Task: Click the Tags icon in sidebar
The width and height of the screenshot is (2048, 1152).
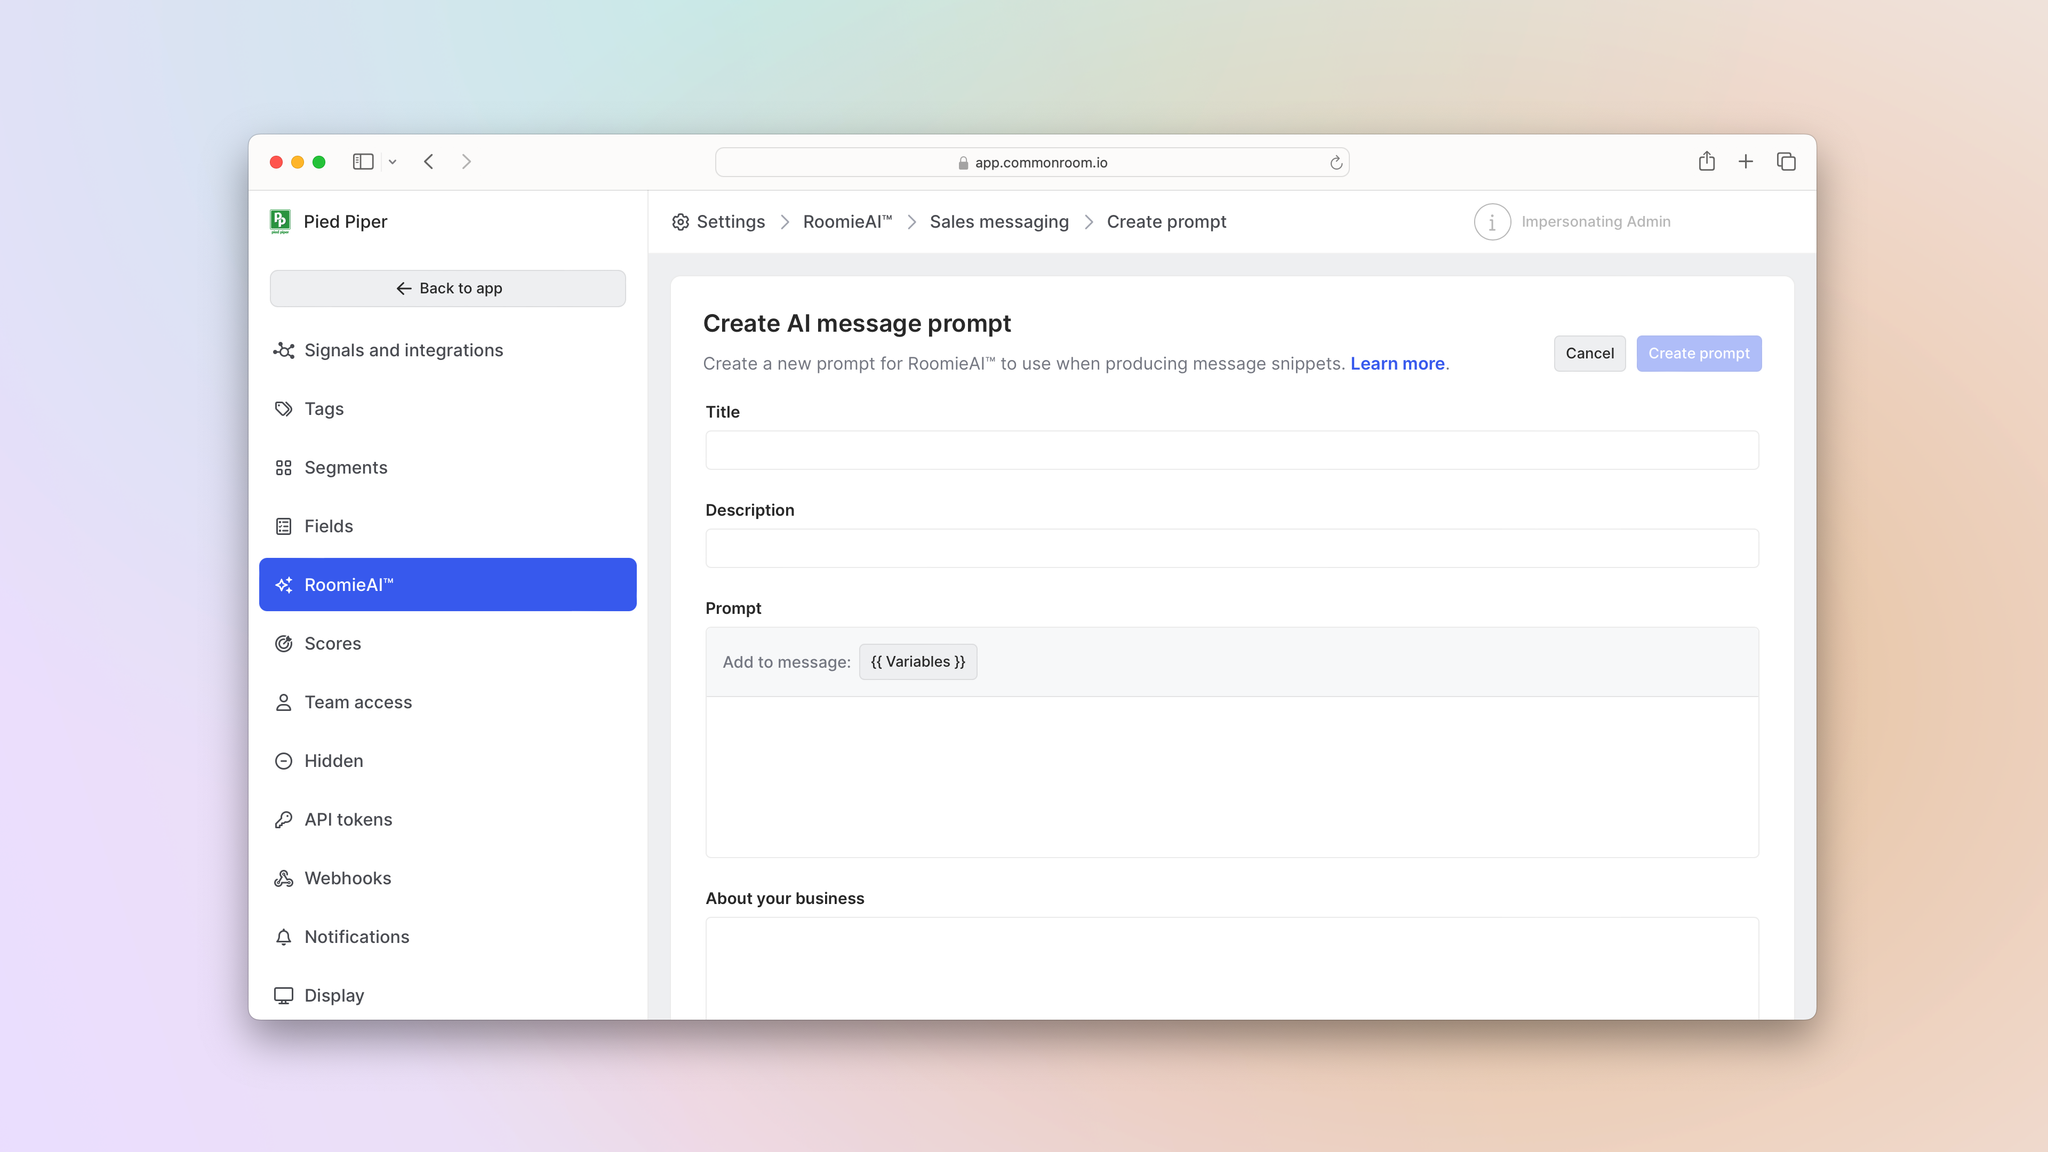Action: [284, 409]
